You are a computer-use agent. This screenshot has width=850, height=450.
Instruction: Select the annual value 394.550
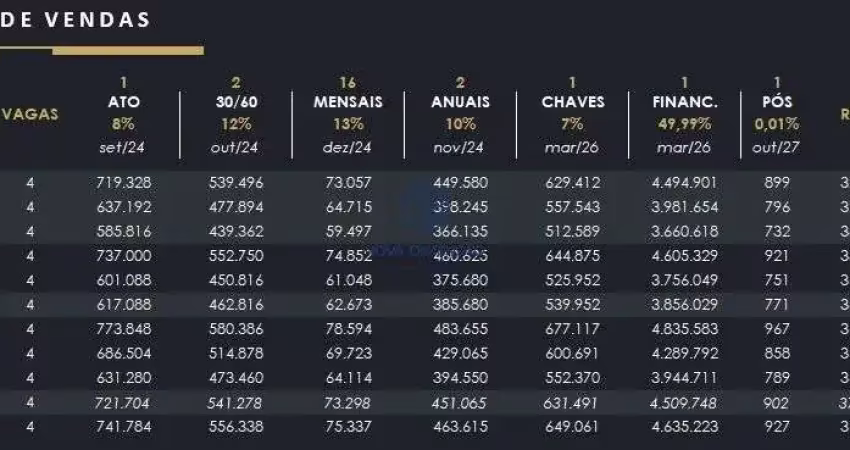[x=460, y=377]
